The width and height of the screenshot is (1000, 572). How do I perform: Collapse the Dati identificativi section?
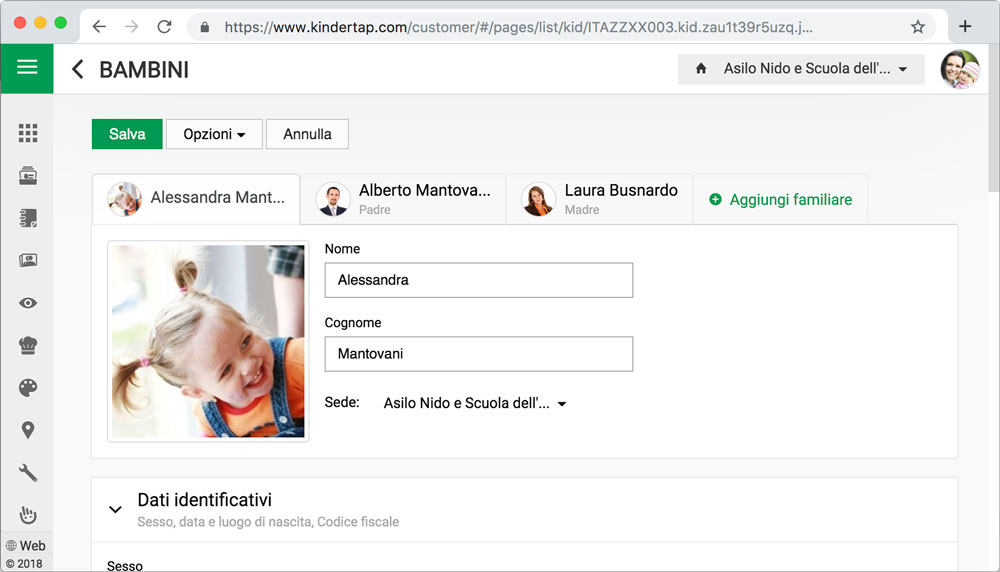[x=115, y=508]
